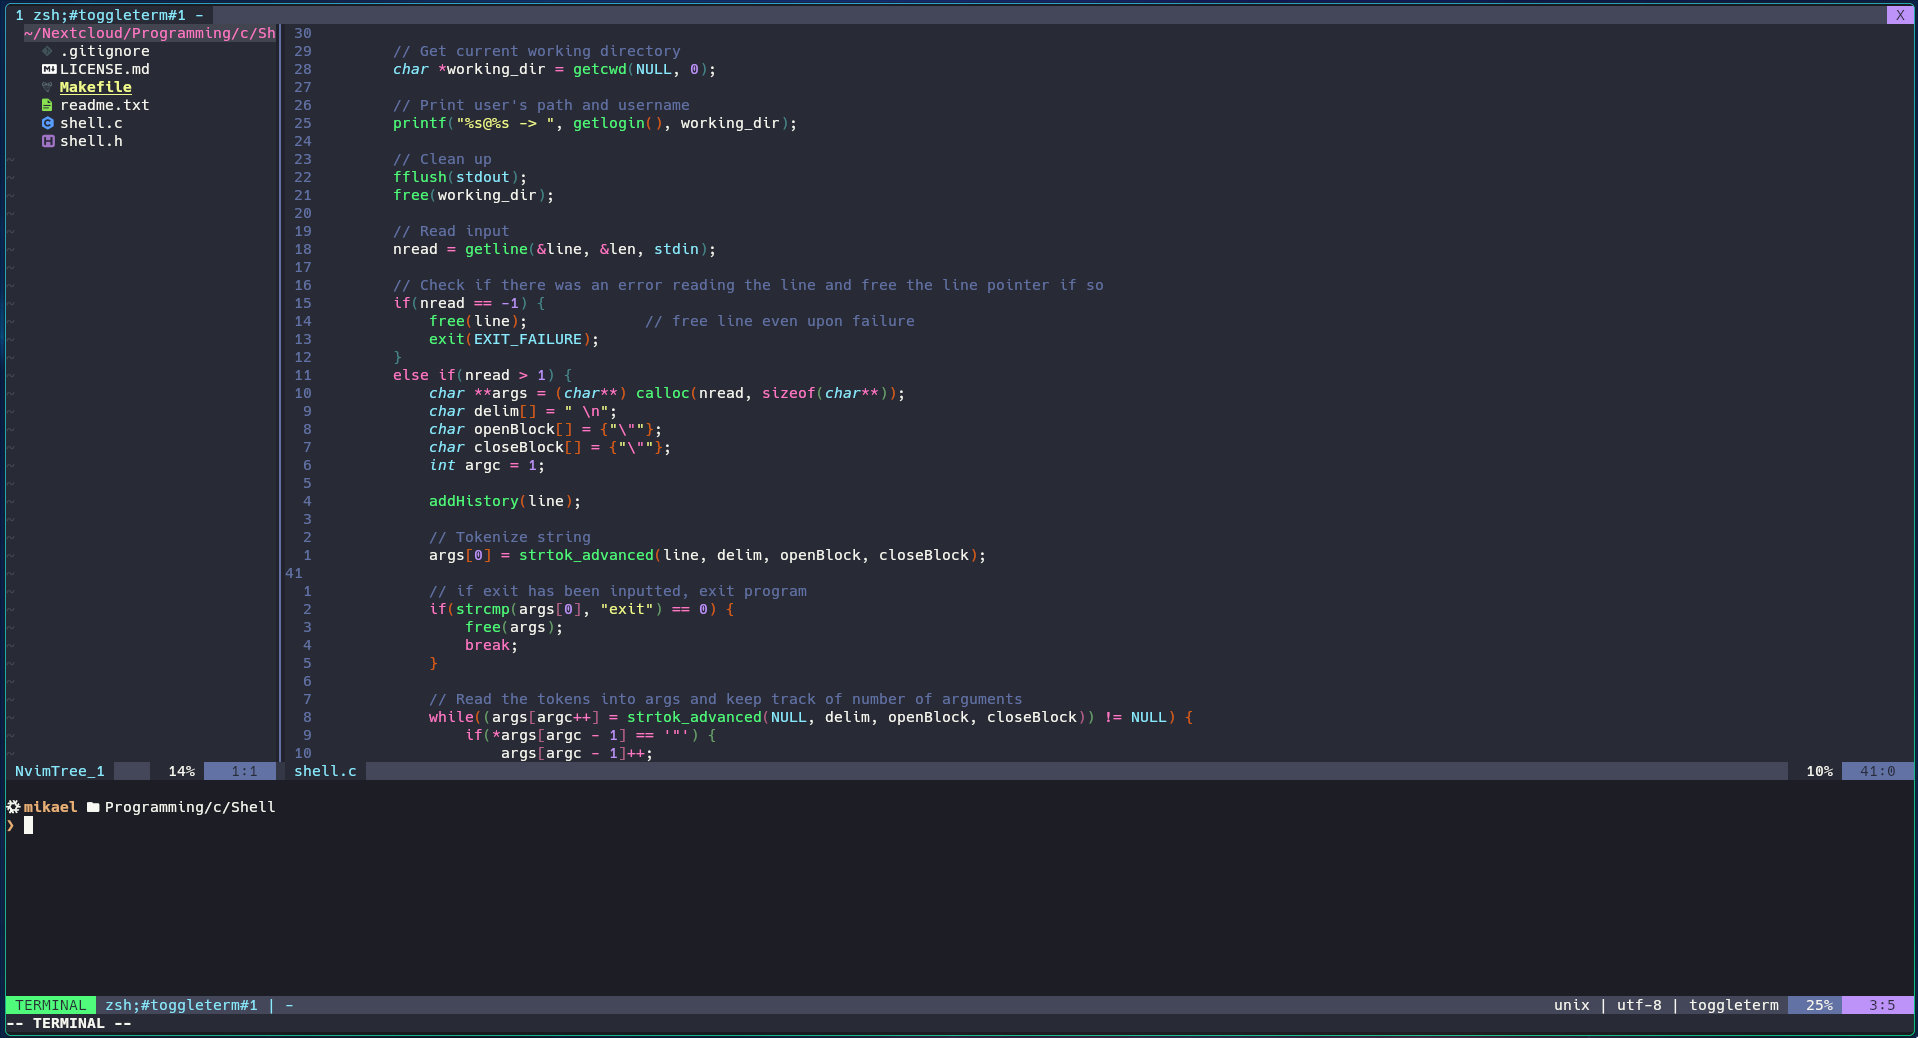Screen dimensions: 1918x1038
Task: Click the NvimTree_1 statusline label
Action: point(60,771)
